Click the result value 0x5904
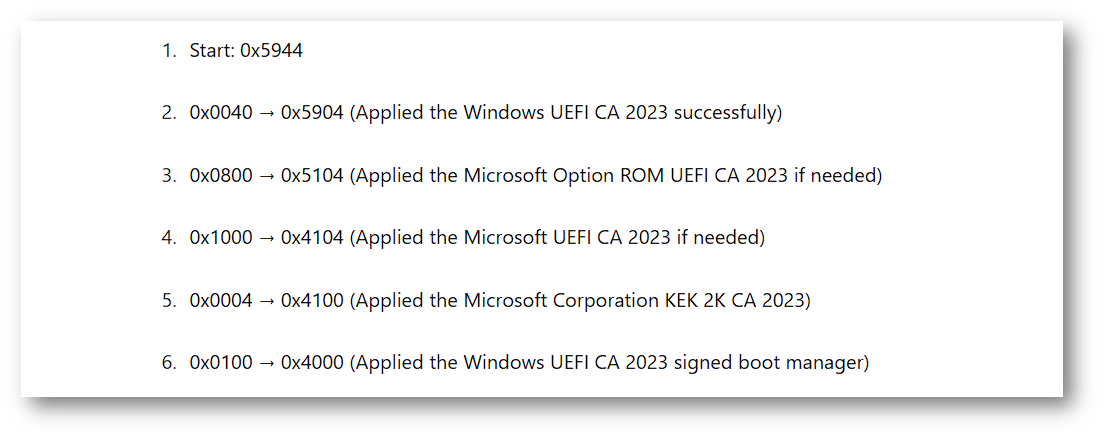The width and height of the screenshot is (1105, 439). pos(312,113)
